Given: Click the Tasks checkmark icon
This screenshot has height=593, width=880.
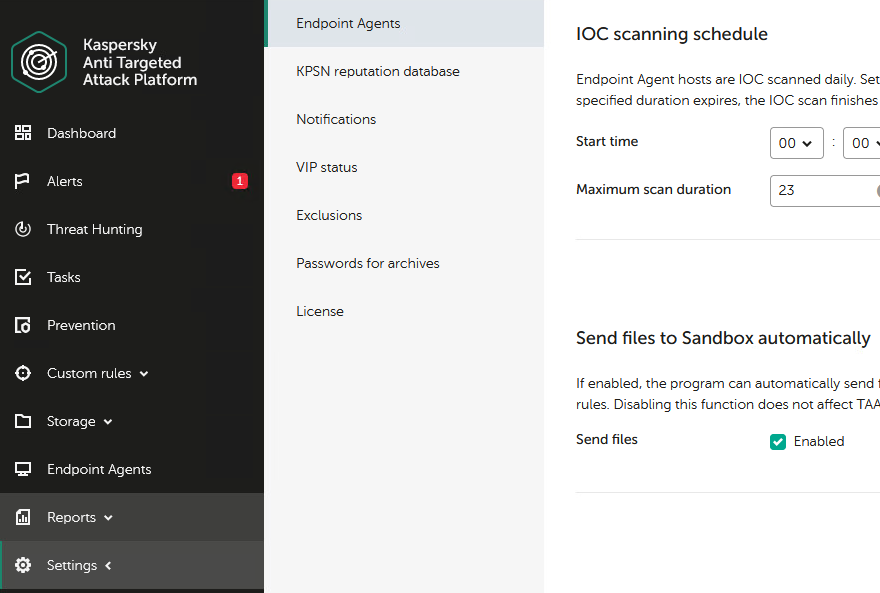Looking at the screenshot, I should [x=23, y=277].
